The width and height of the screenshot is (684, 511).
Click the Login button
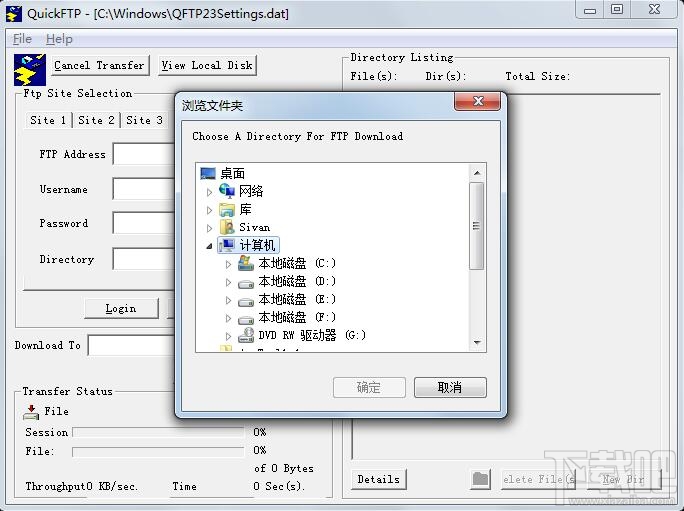(121, 309)
